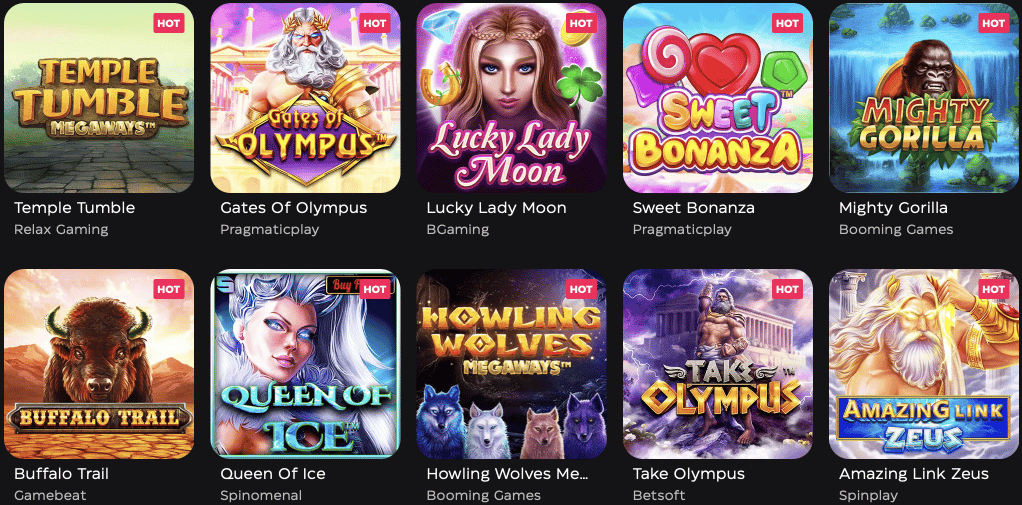Screen dimensions: 1022x505
Task: Open the Amazing Link Zeus game image
Action: point(924,364)
